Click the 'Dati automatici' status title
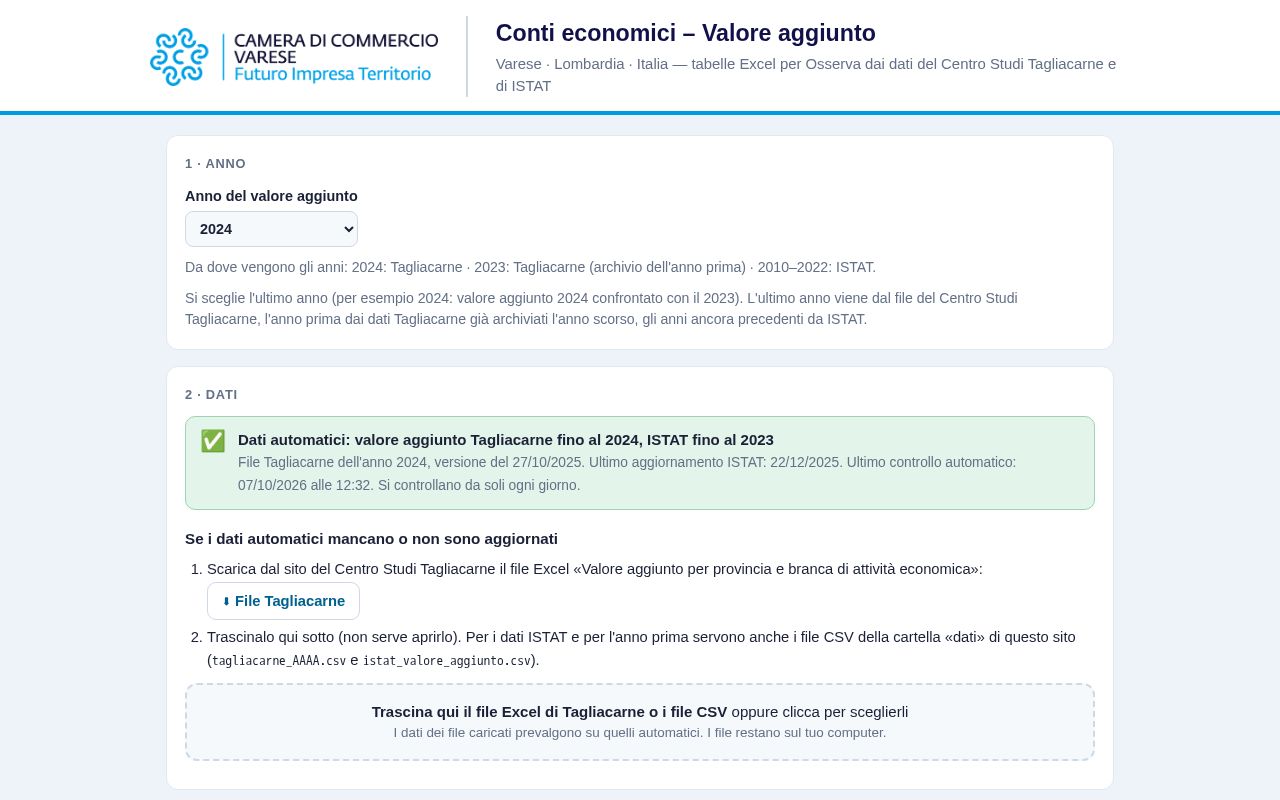This screenshot has width=1280, height=800. point(506,440)
